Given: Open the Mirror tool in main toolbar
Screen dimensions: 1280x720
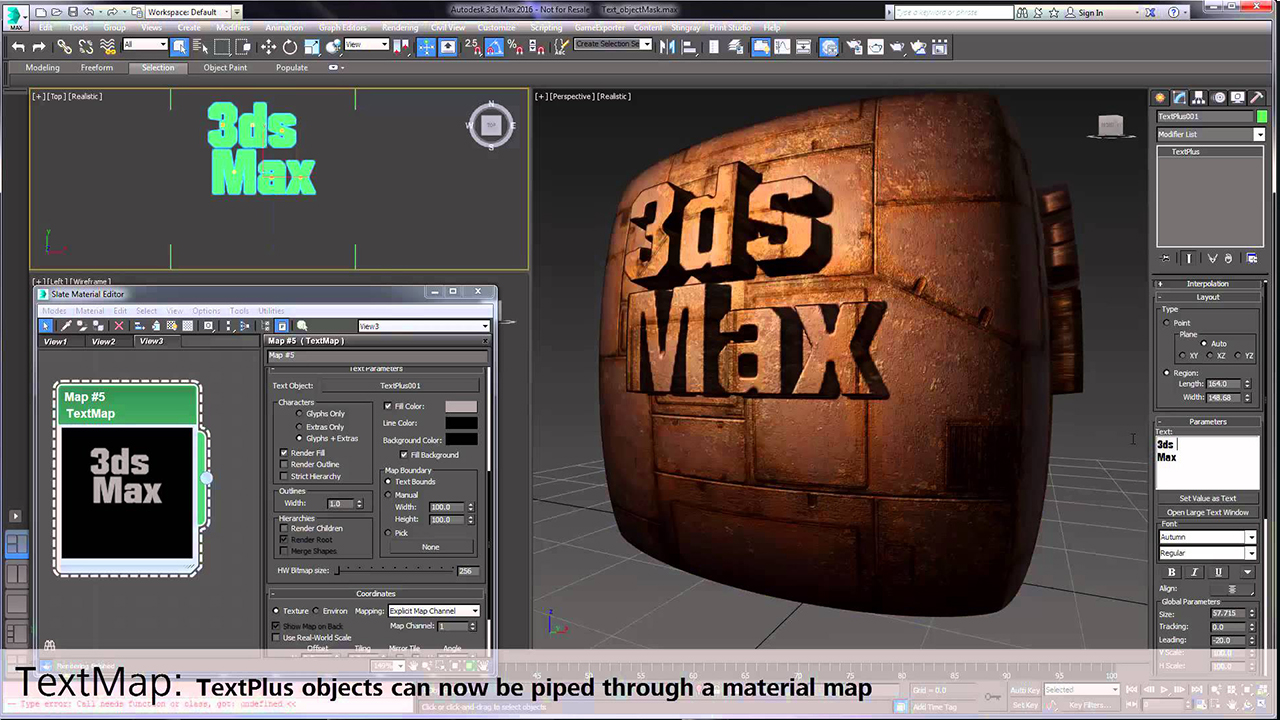Looking at the screenshot, I should point(669,47).
